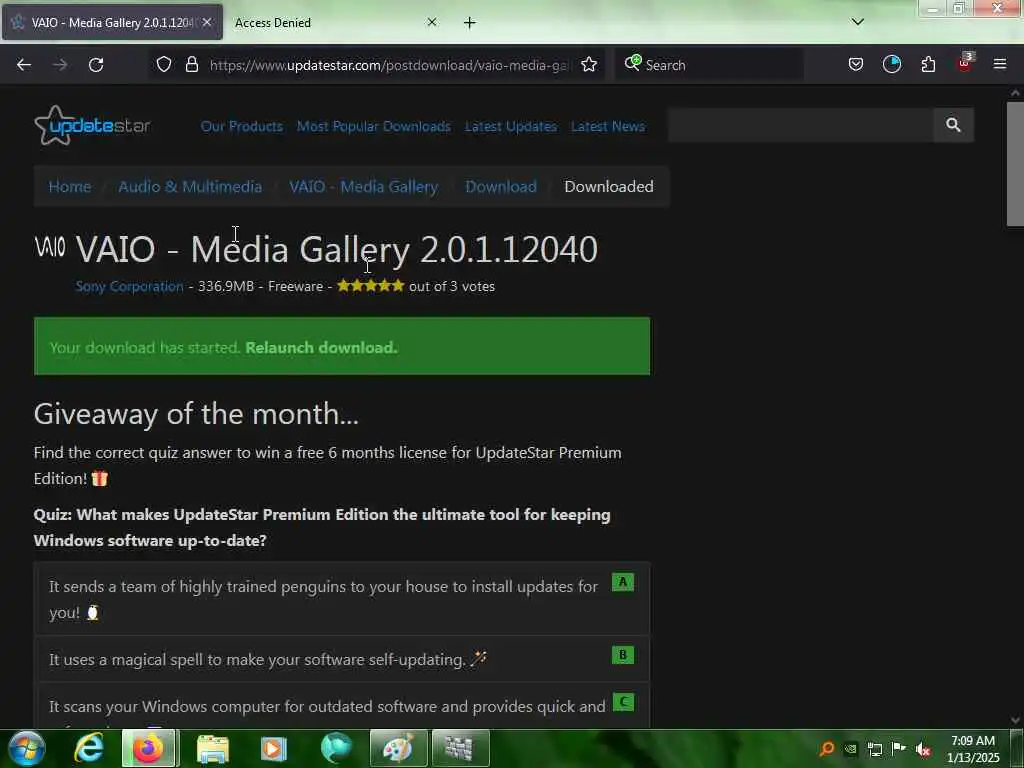1024x768 pixels.
Task: Click the padlock site security icon
Action: 191,65
